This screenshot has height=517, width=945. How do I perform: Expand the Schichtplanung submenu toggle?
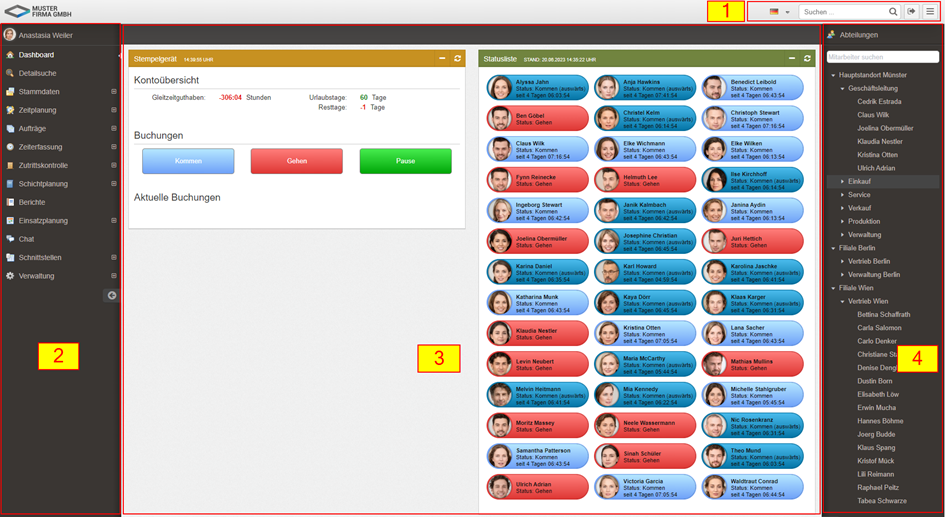click(x=113, y=184)
